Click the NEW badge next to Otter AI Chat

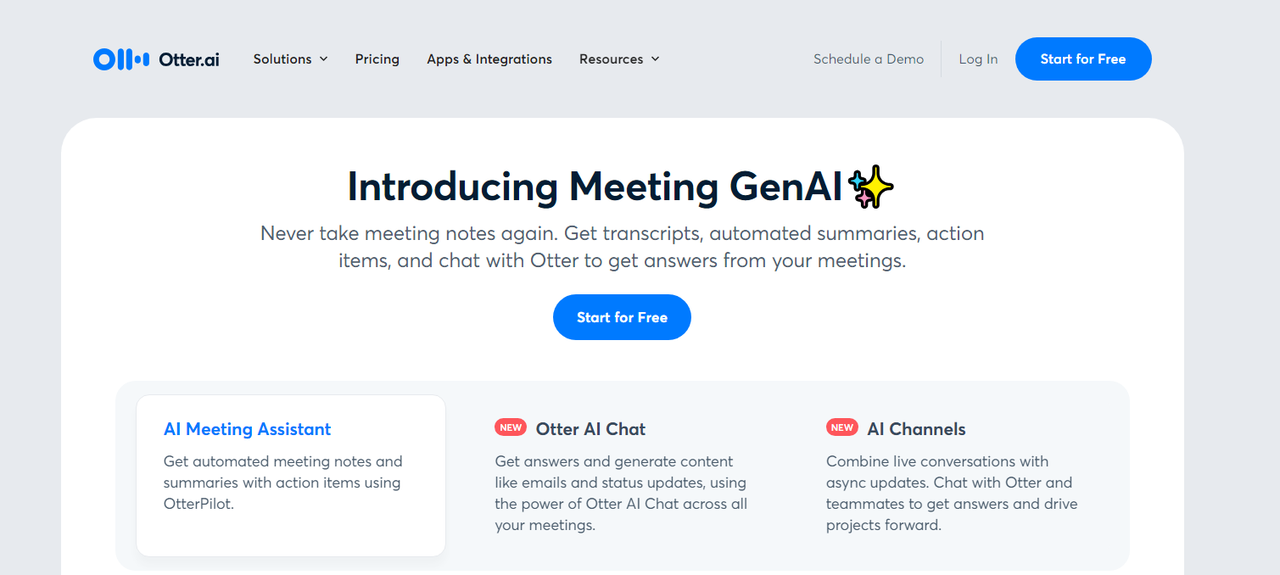[x=511, y=428]
